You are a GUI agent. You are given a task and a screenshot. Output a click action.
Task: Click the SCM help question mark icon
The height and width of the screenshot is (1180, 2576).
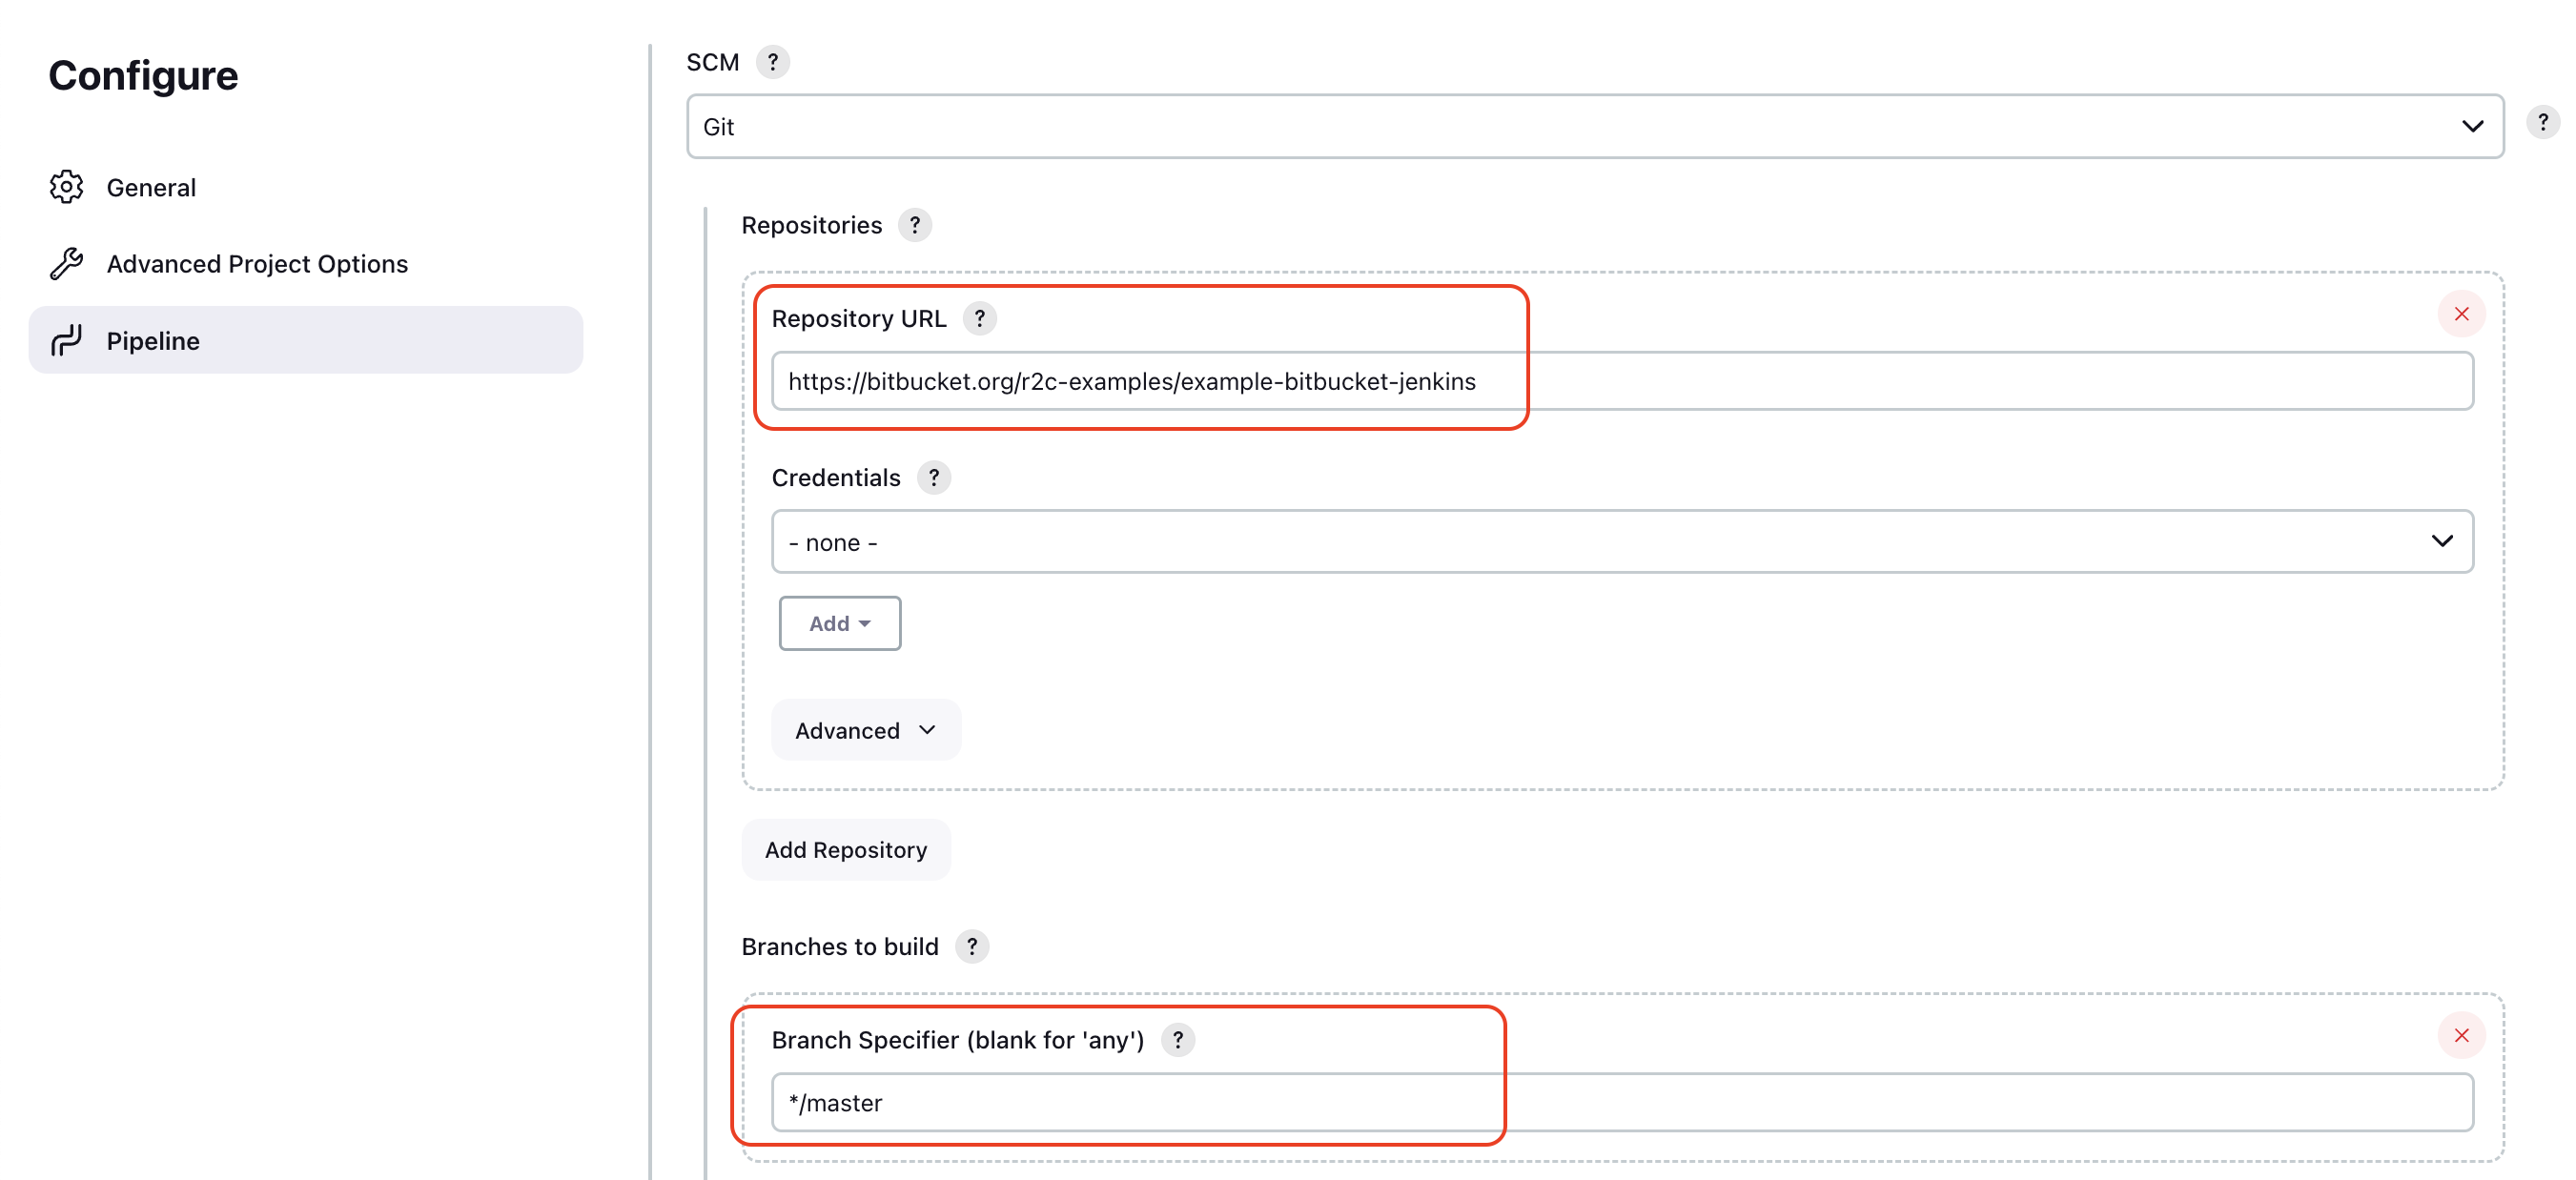[x=772, y=61]
